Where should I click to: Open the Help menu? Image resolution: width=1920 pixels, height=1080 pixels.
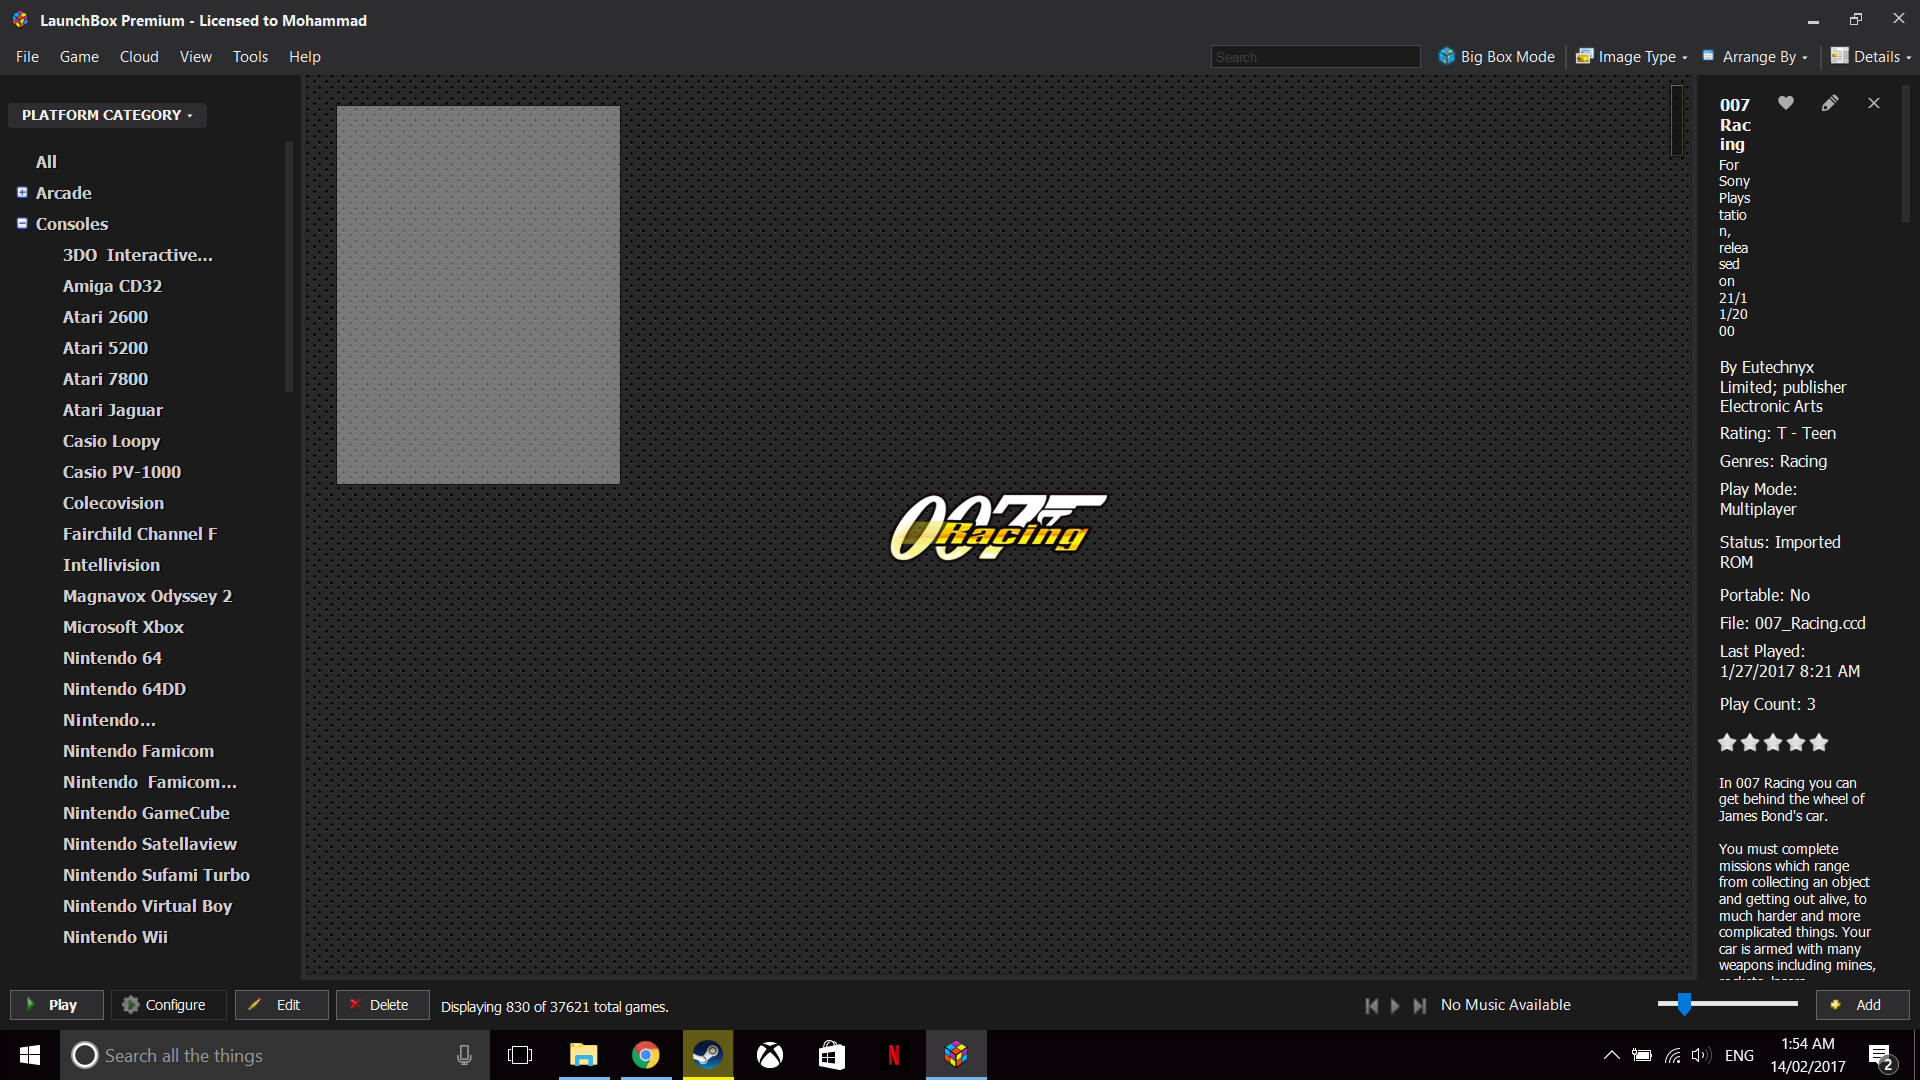point(305,57)
